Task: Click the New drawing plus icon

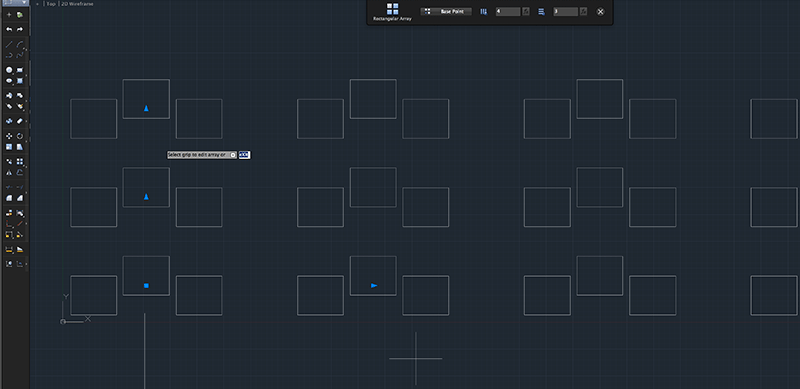Action: pyautogui.click(x=9, y=15)
